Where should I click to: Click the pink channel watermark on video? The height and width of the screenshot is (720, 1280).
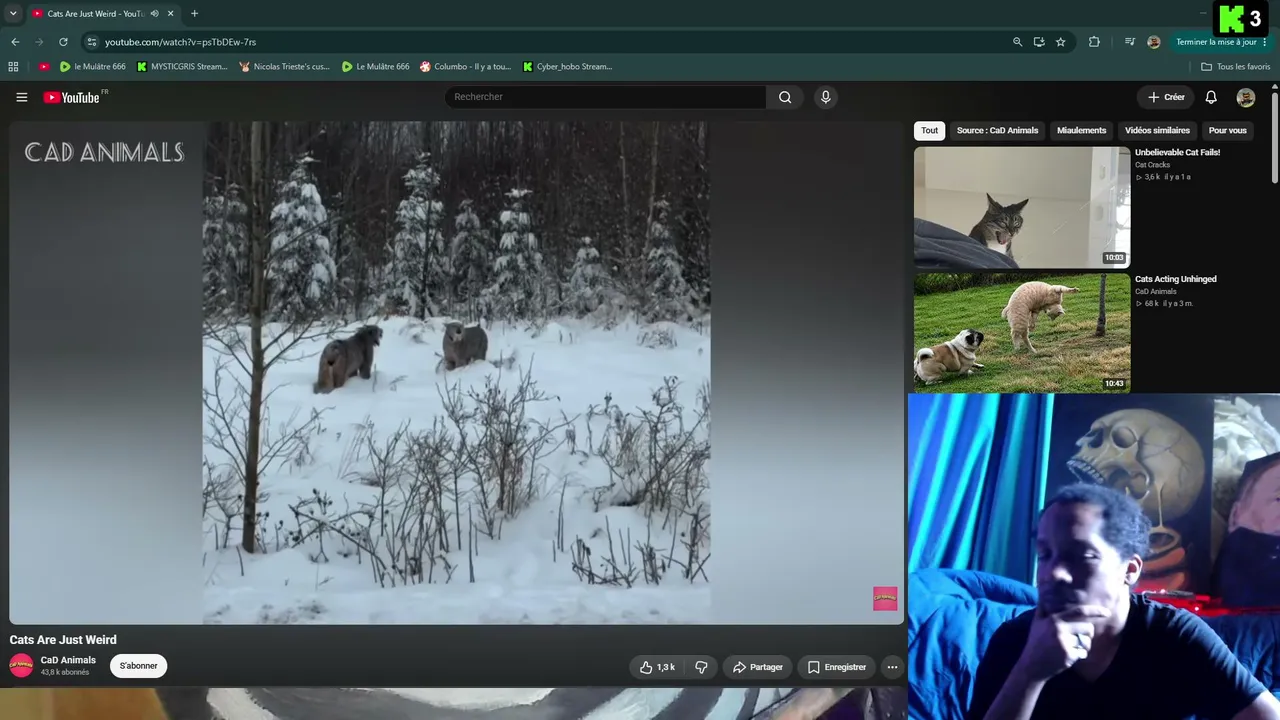coord(885,599)
